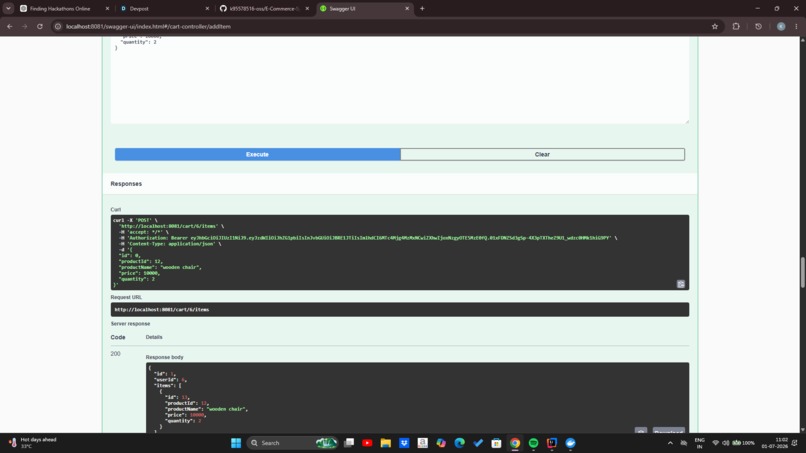Click the 200 response code

(115, 354)
